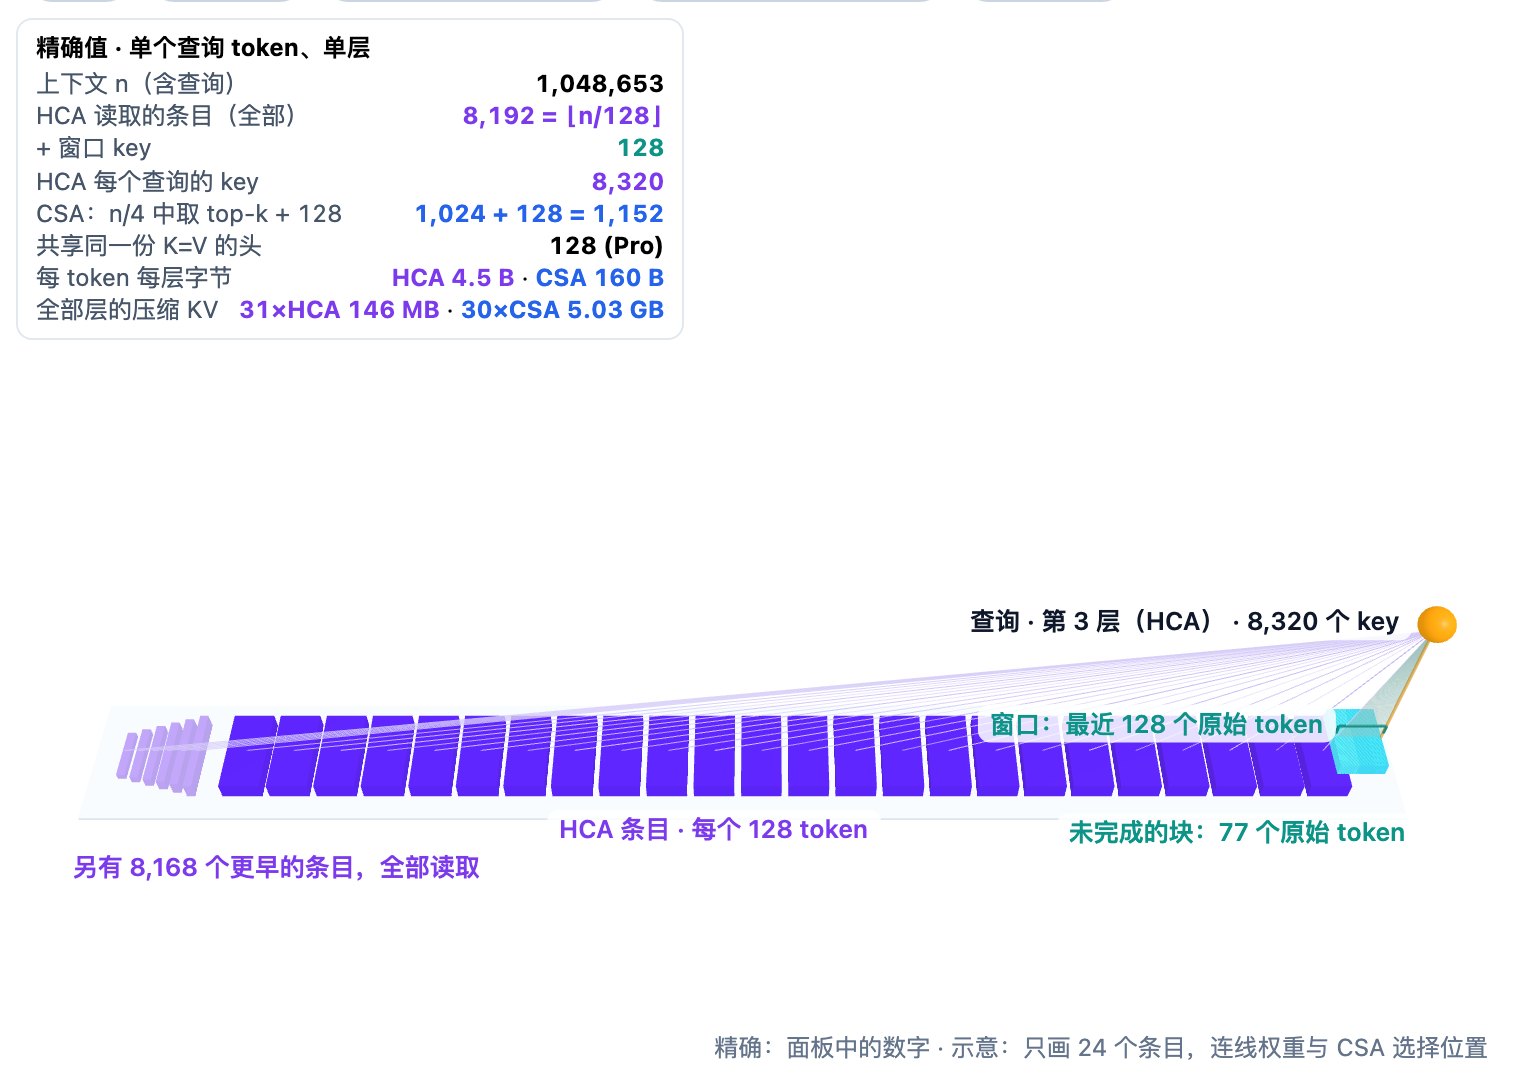Select the purple value "8,320"
Image resolution: width=1516 pixels, height=1082 pixels.
628,181
